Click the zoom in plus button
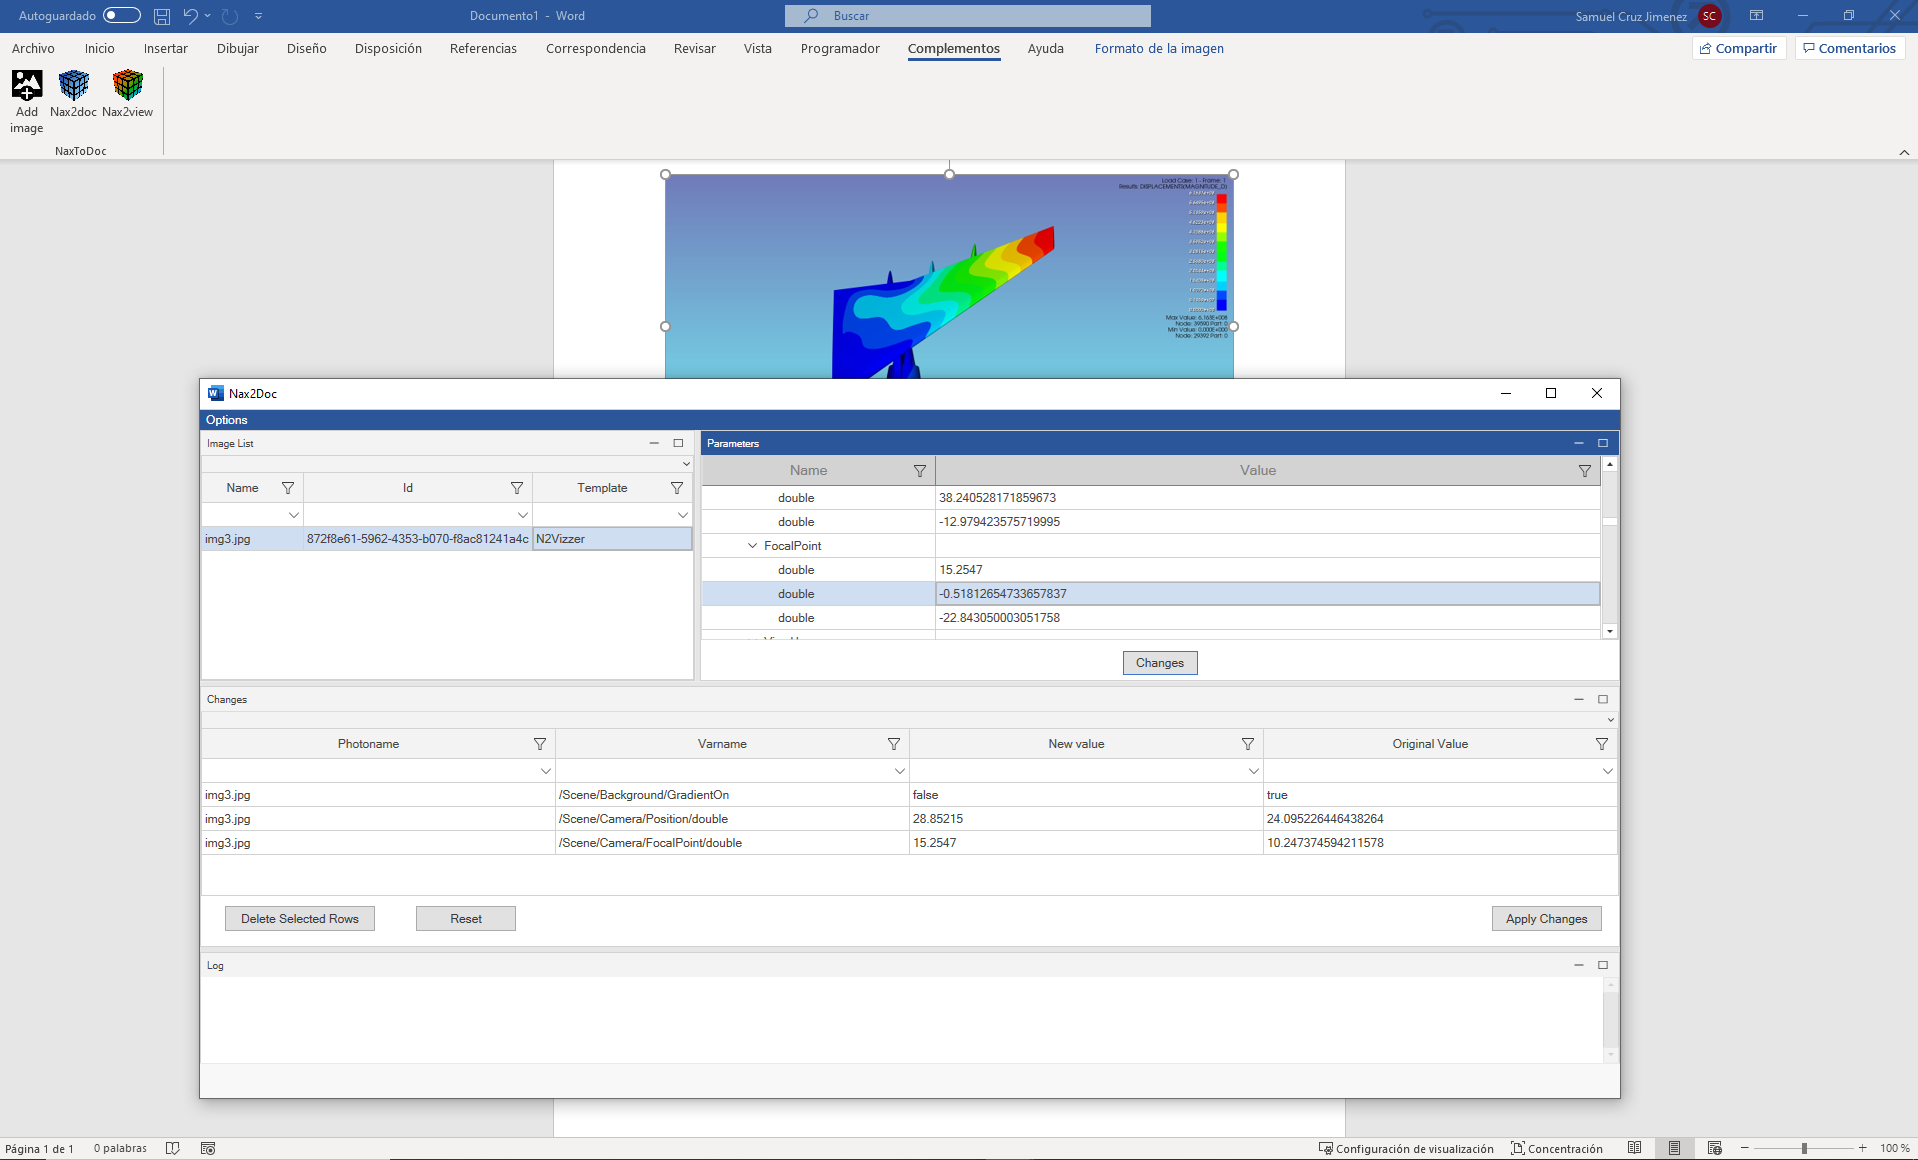Image resolution: width=1918 pixels, height=1160 pixels. point(1863,1148)
